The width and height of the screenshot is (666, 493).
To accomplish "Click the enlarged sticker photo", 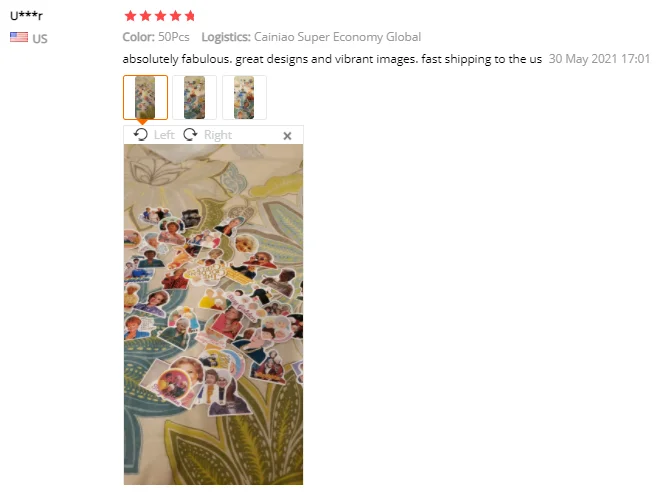I will [x=213, y=314].
